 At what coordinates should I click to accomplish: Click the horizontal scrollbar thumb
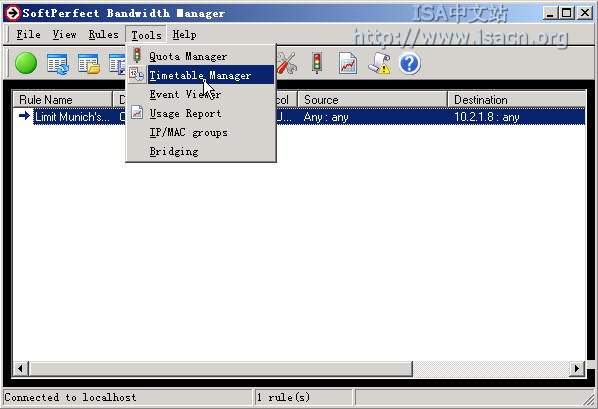coord(220,369)
